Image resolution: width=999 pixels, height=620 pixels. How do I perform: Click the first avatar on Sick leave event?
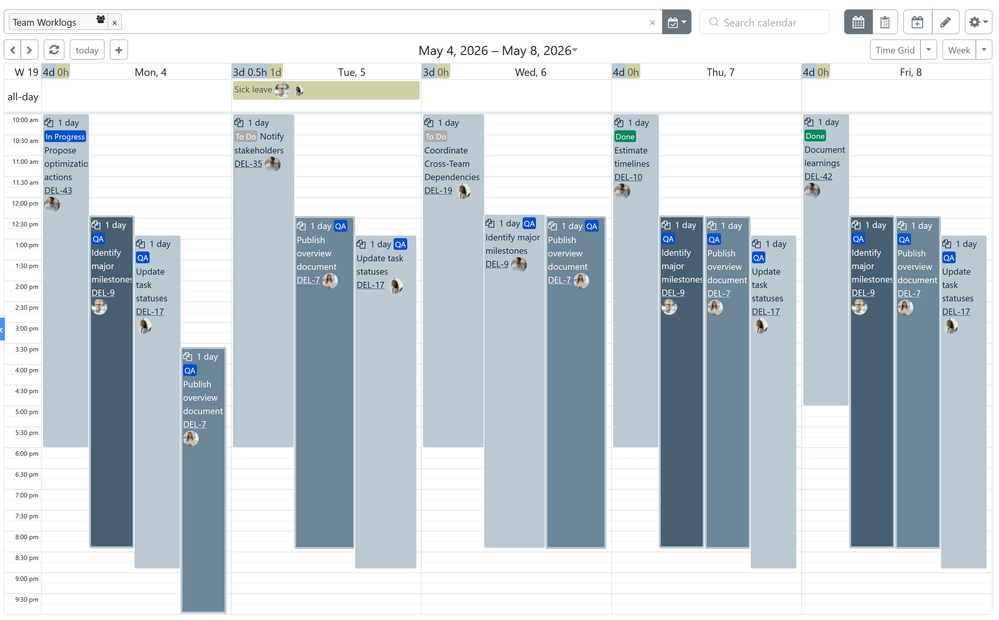tap(282, 90)
